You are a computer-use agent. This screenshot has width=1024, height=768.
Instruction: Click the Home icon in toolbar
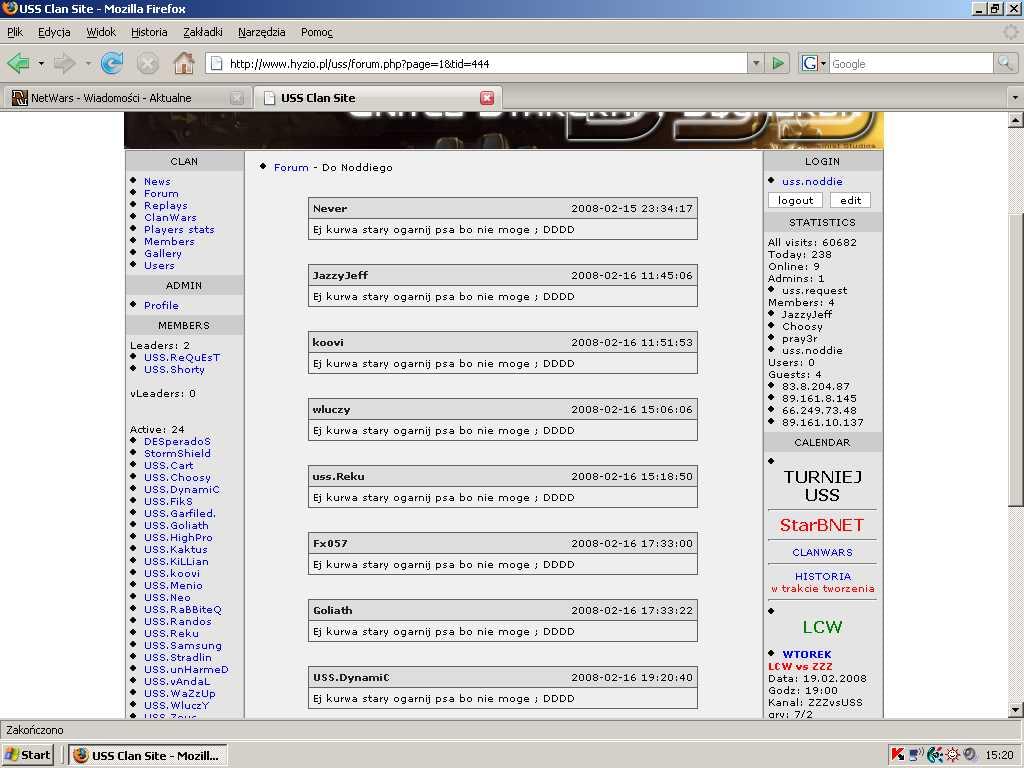click(x=184, y=64)
